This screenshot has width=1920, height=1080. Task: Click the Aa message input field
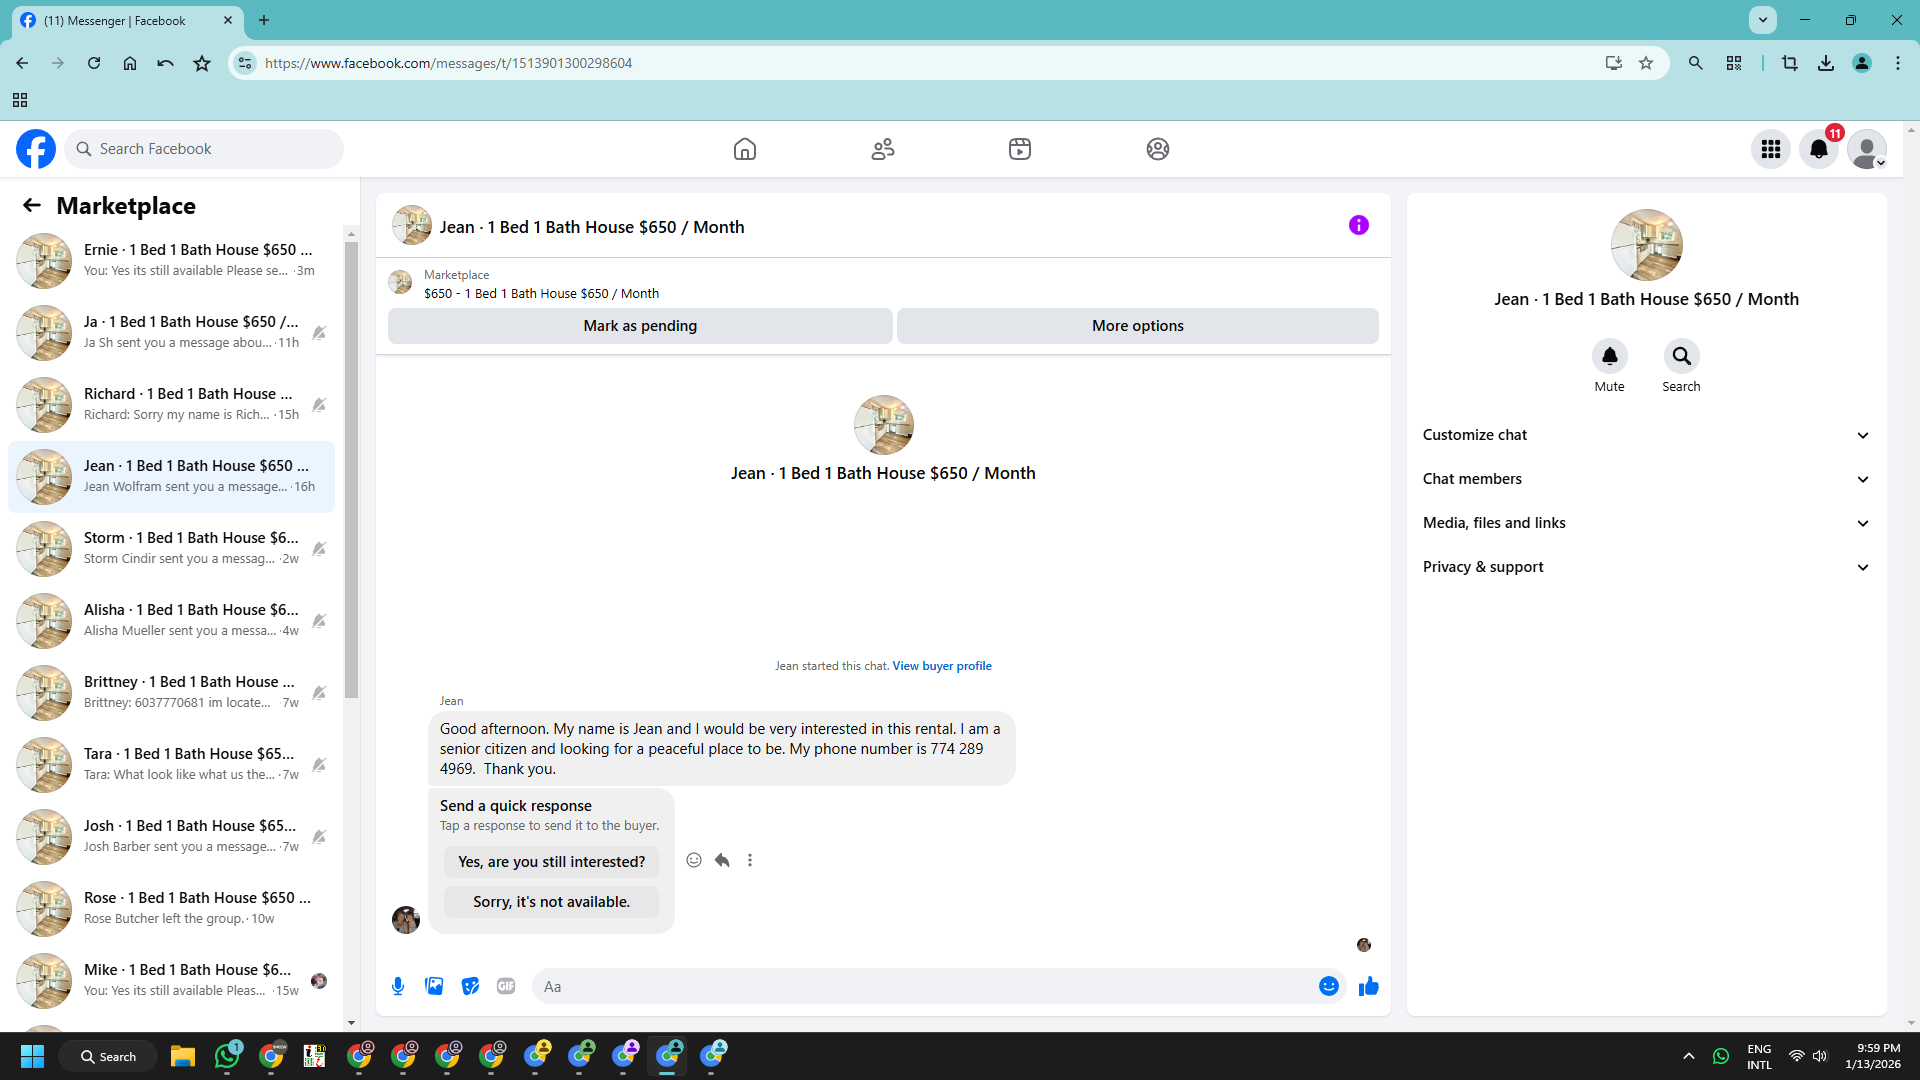pos(920,986)
